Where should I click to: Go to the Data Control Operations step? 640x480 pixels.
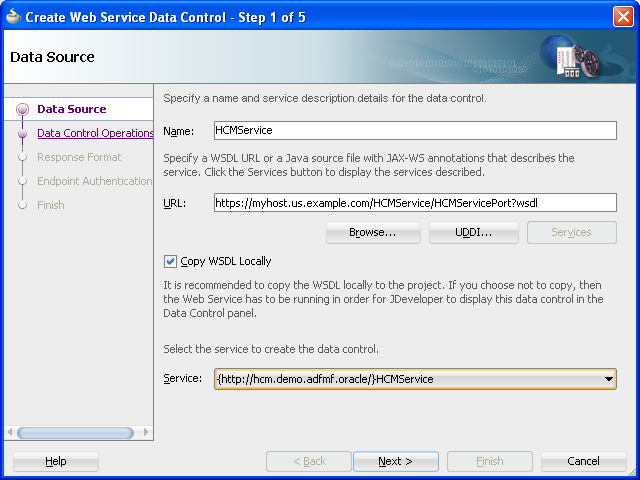click(95, 133)
